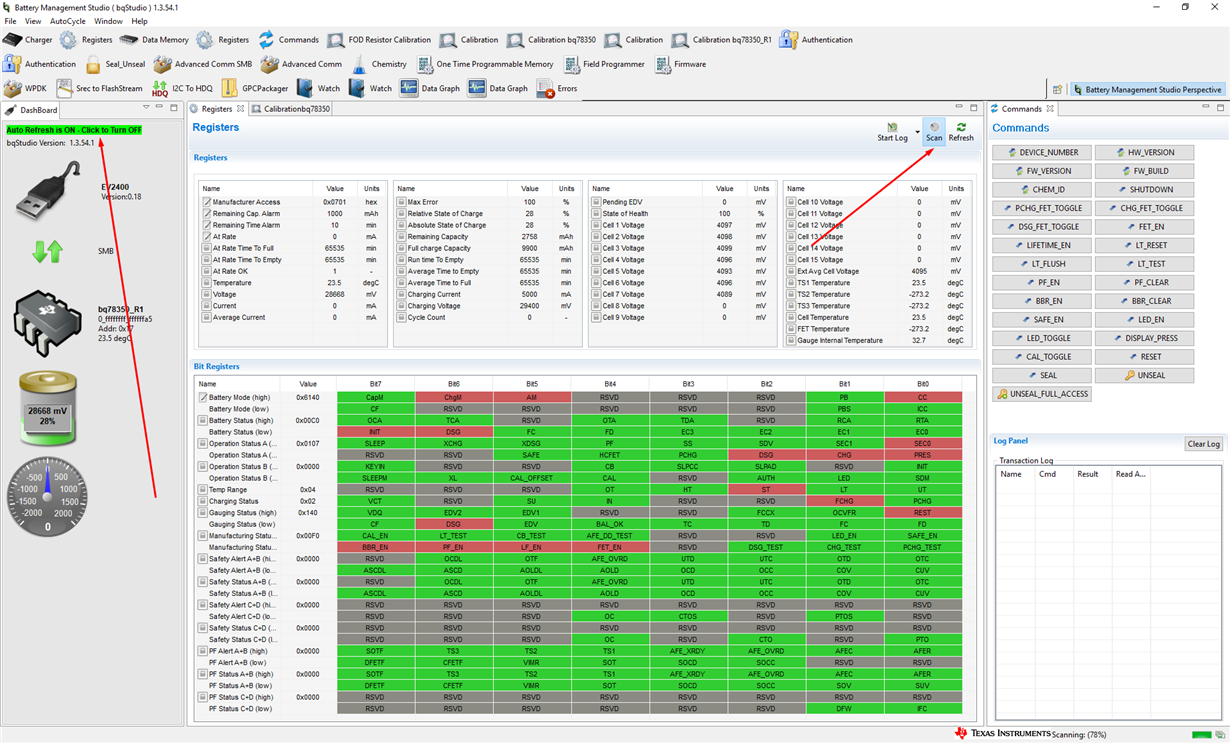Open the WPDK tool
Viewport: 1230px width, 743px height.
click(25, 88)
